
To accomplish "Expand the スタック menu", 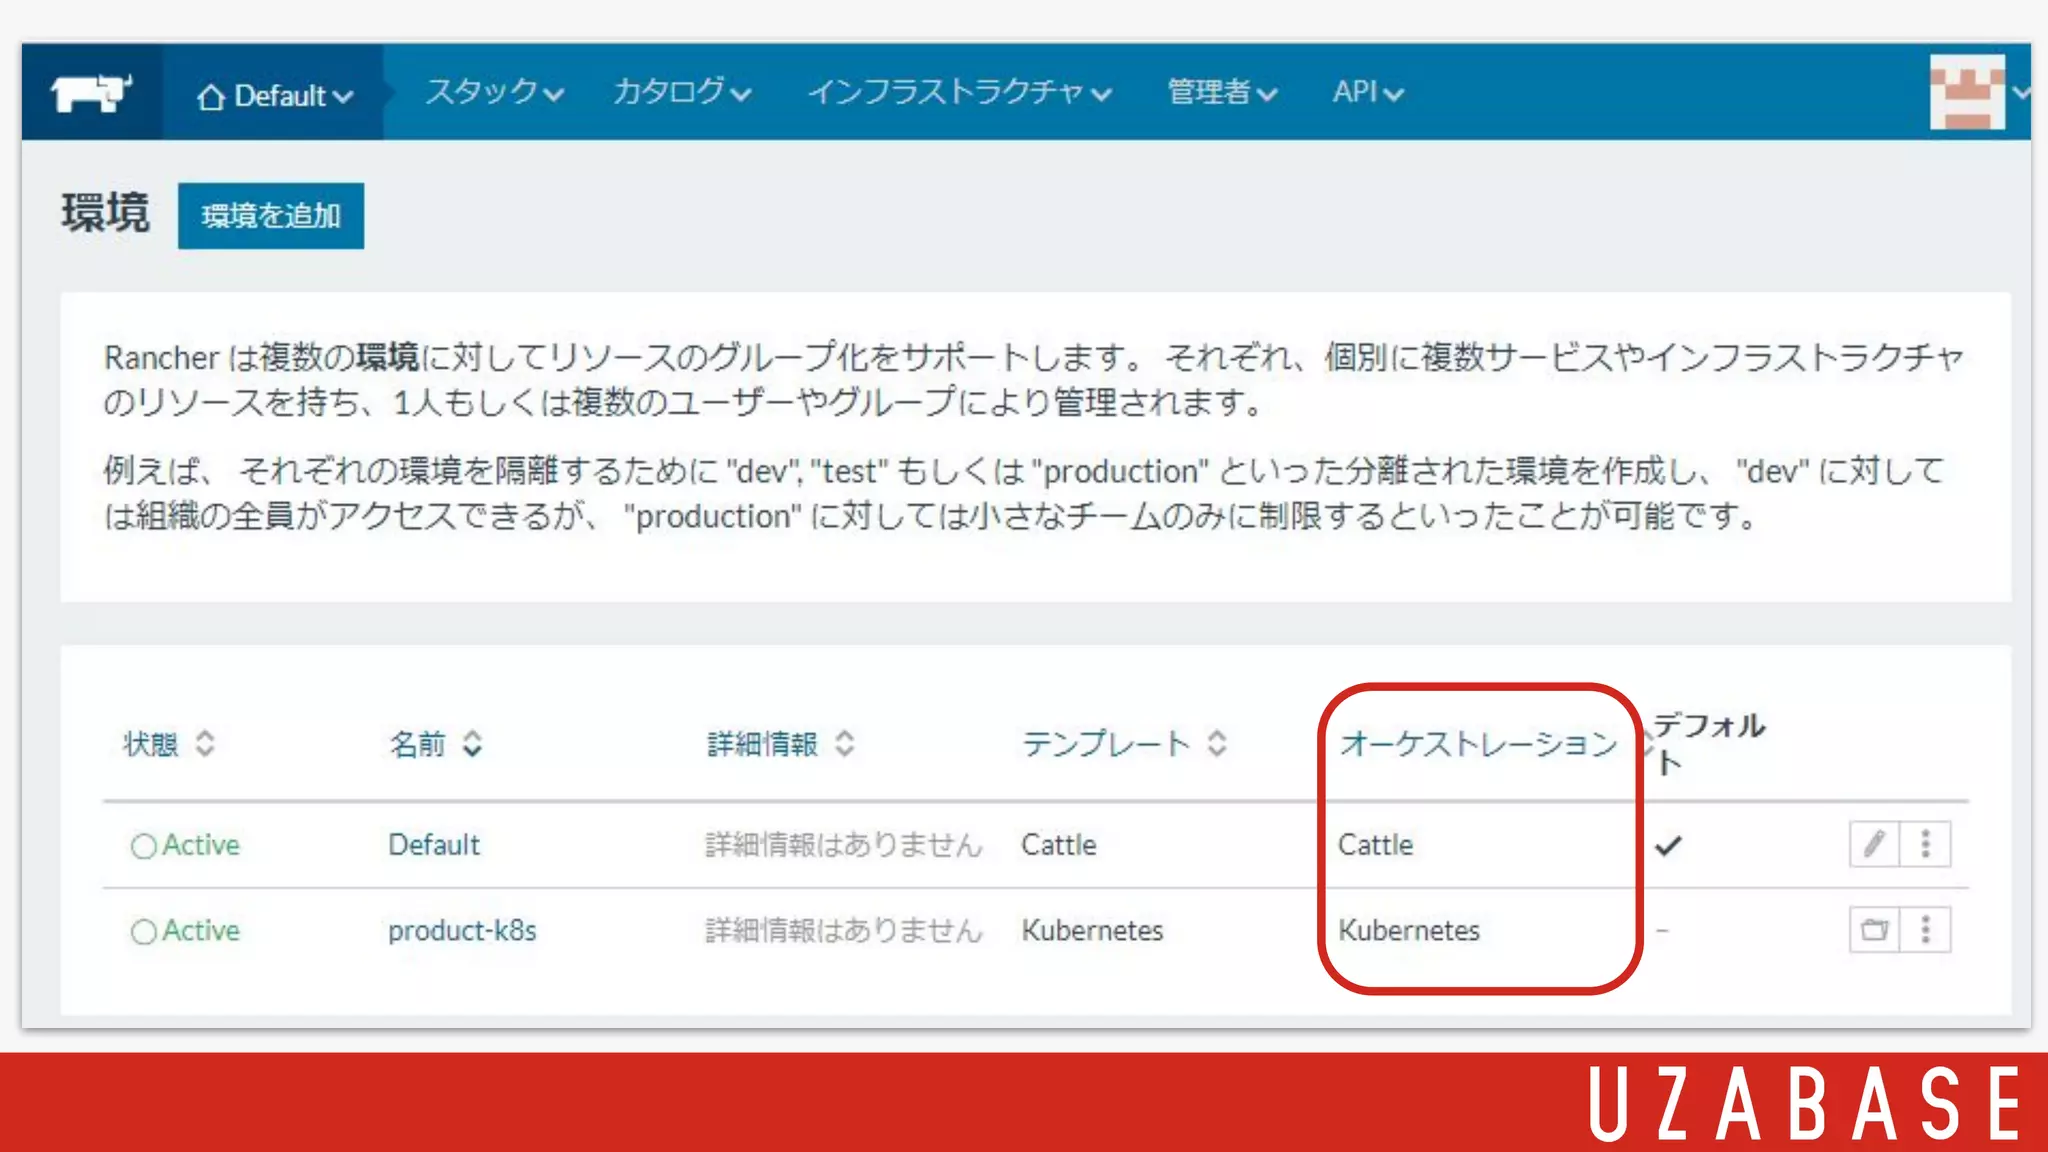I will coord(494,93).
